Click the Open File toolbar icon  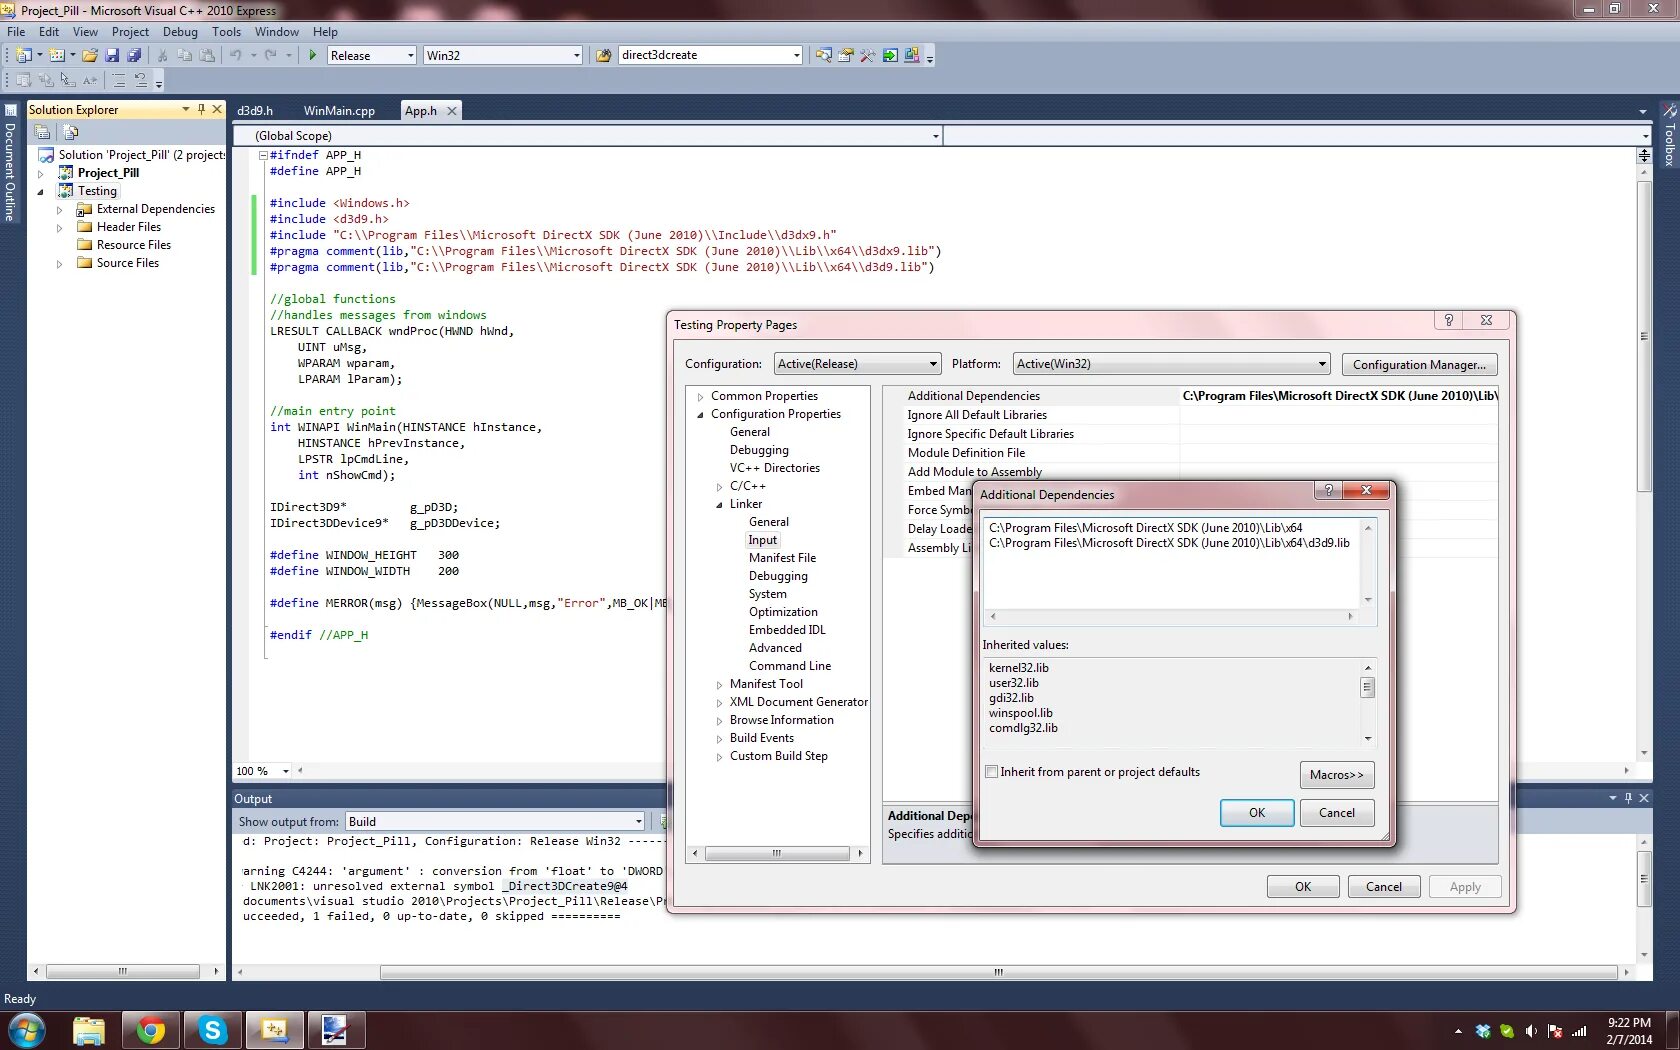(x=90, y=55)
